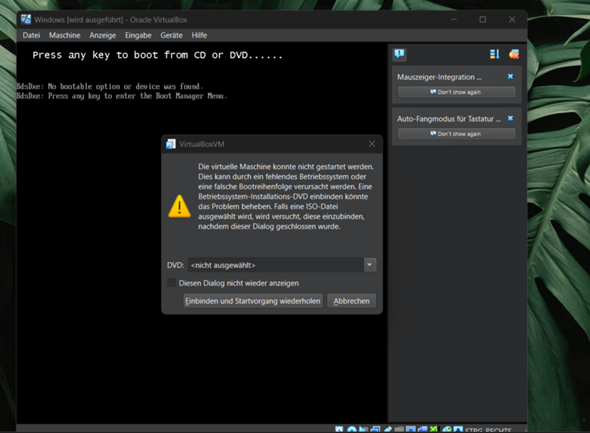
Task: Click the Mauszeiger-Integration notification title
Action: click(439, 77)
